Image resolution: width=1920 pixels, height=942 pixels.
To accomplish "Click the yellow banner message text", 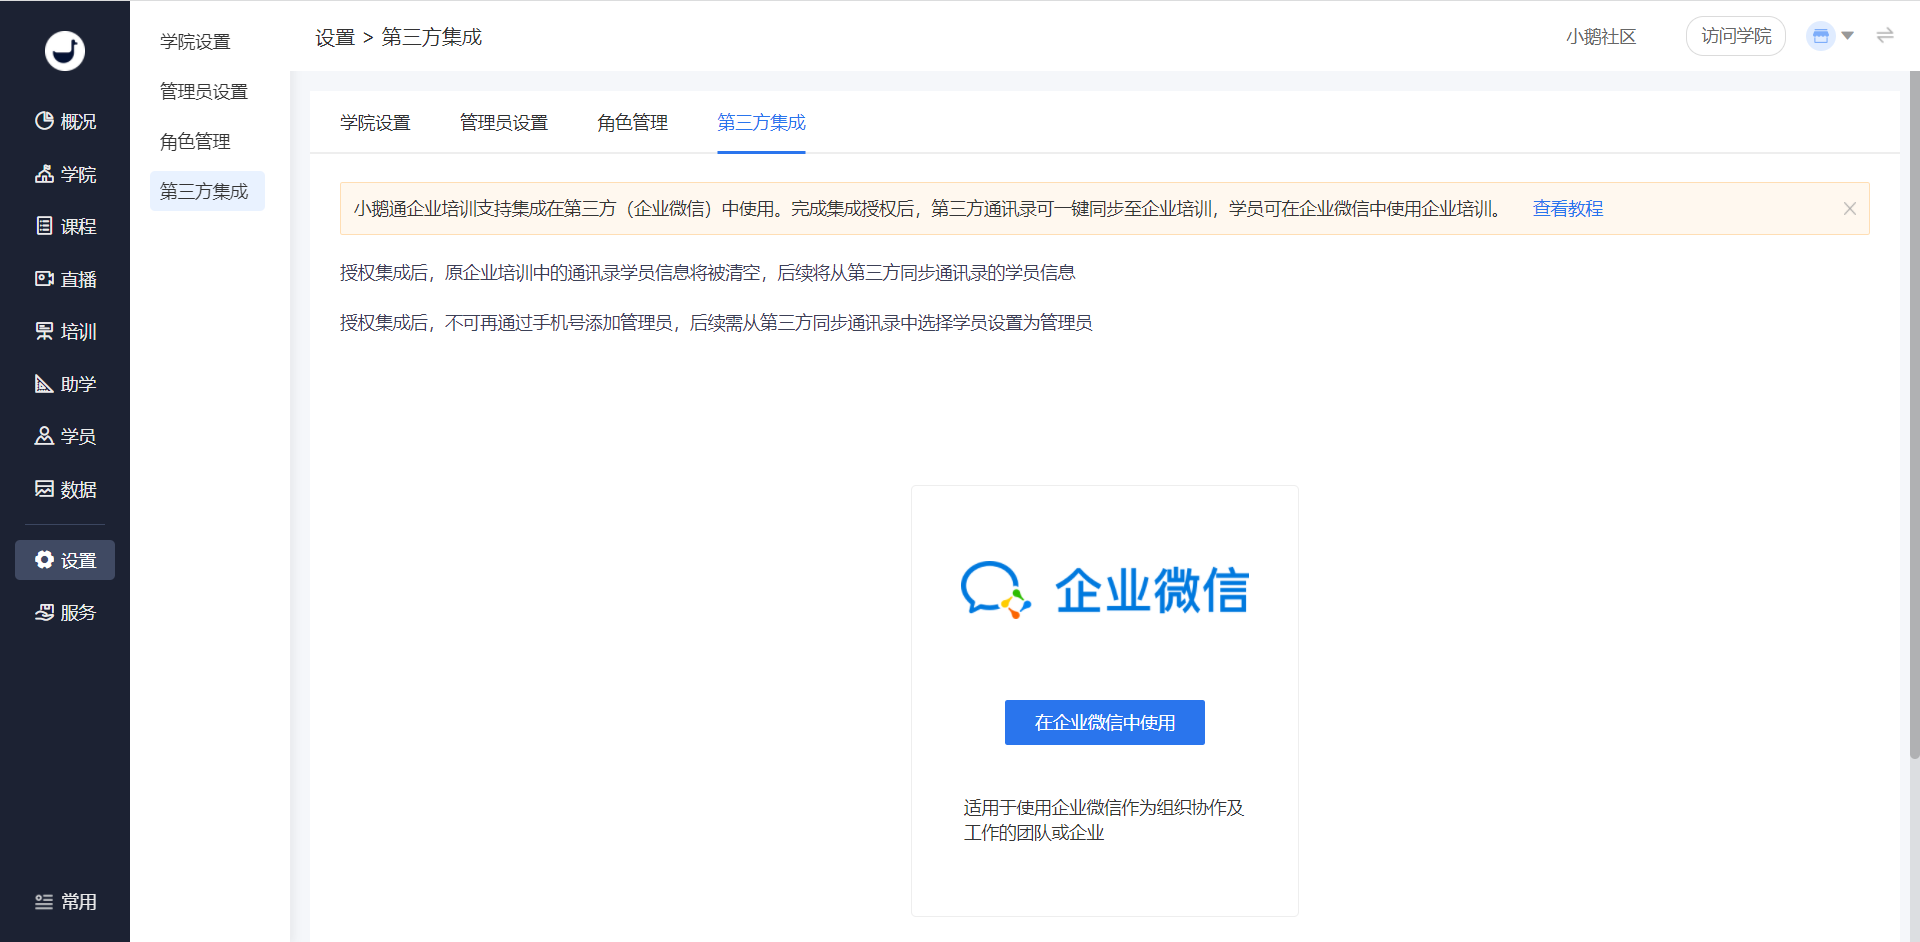I will [x=928, y=209].
